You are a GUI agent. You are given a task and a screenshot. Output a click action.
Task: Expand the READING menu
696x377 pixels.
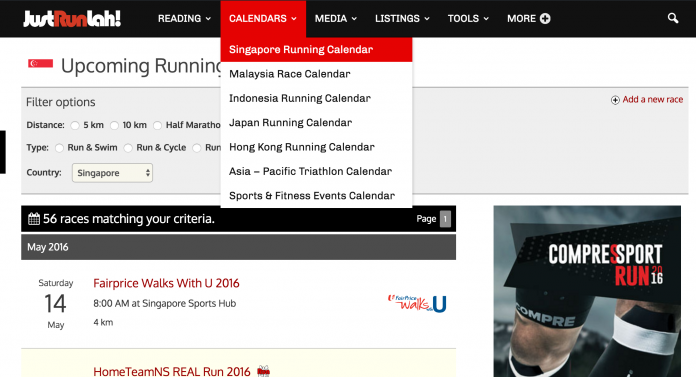point(184,19)
